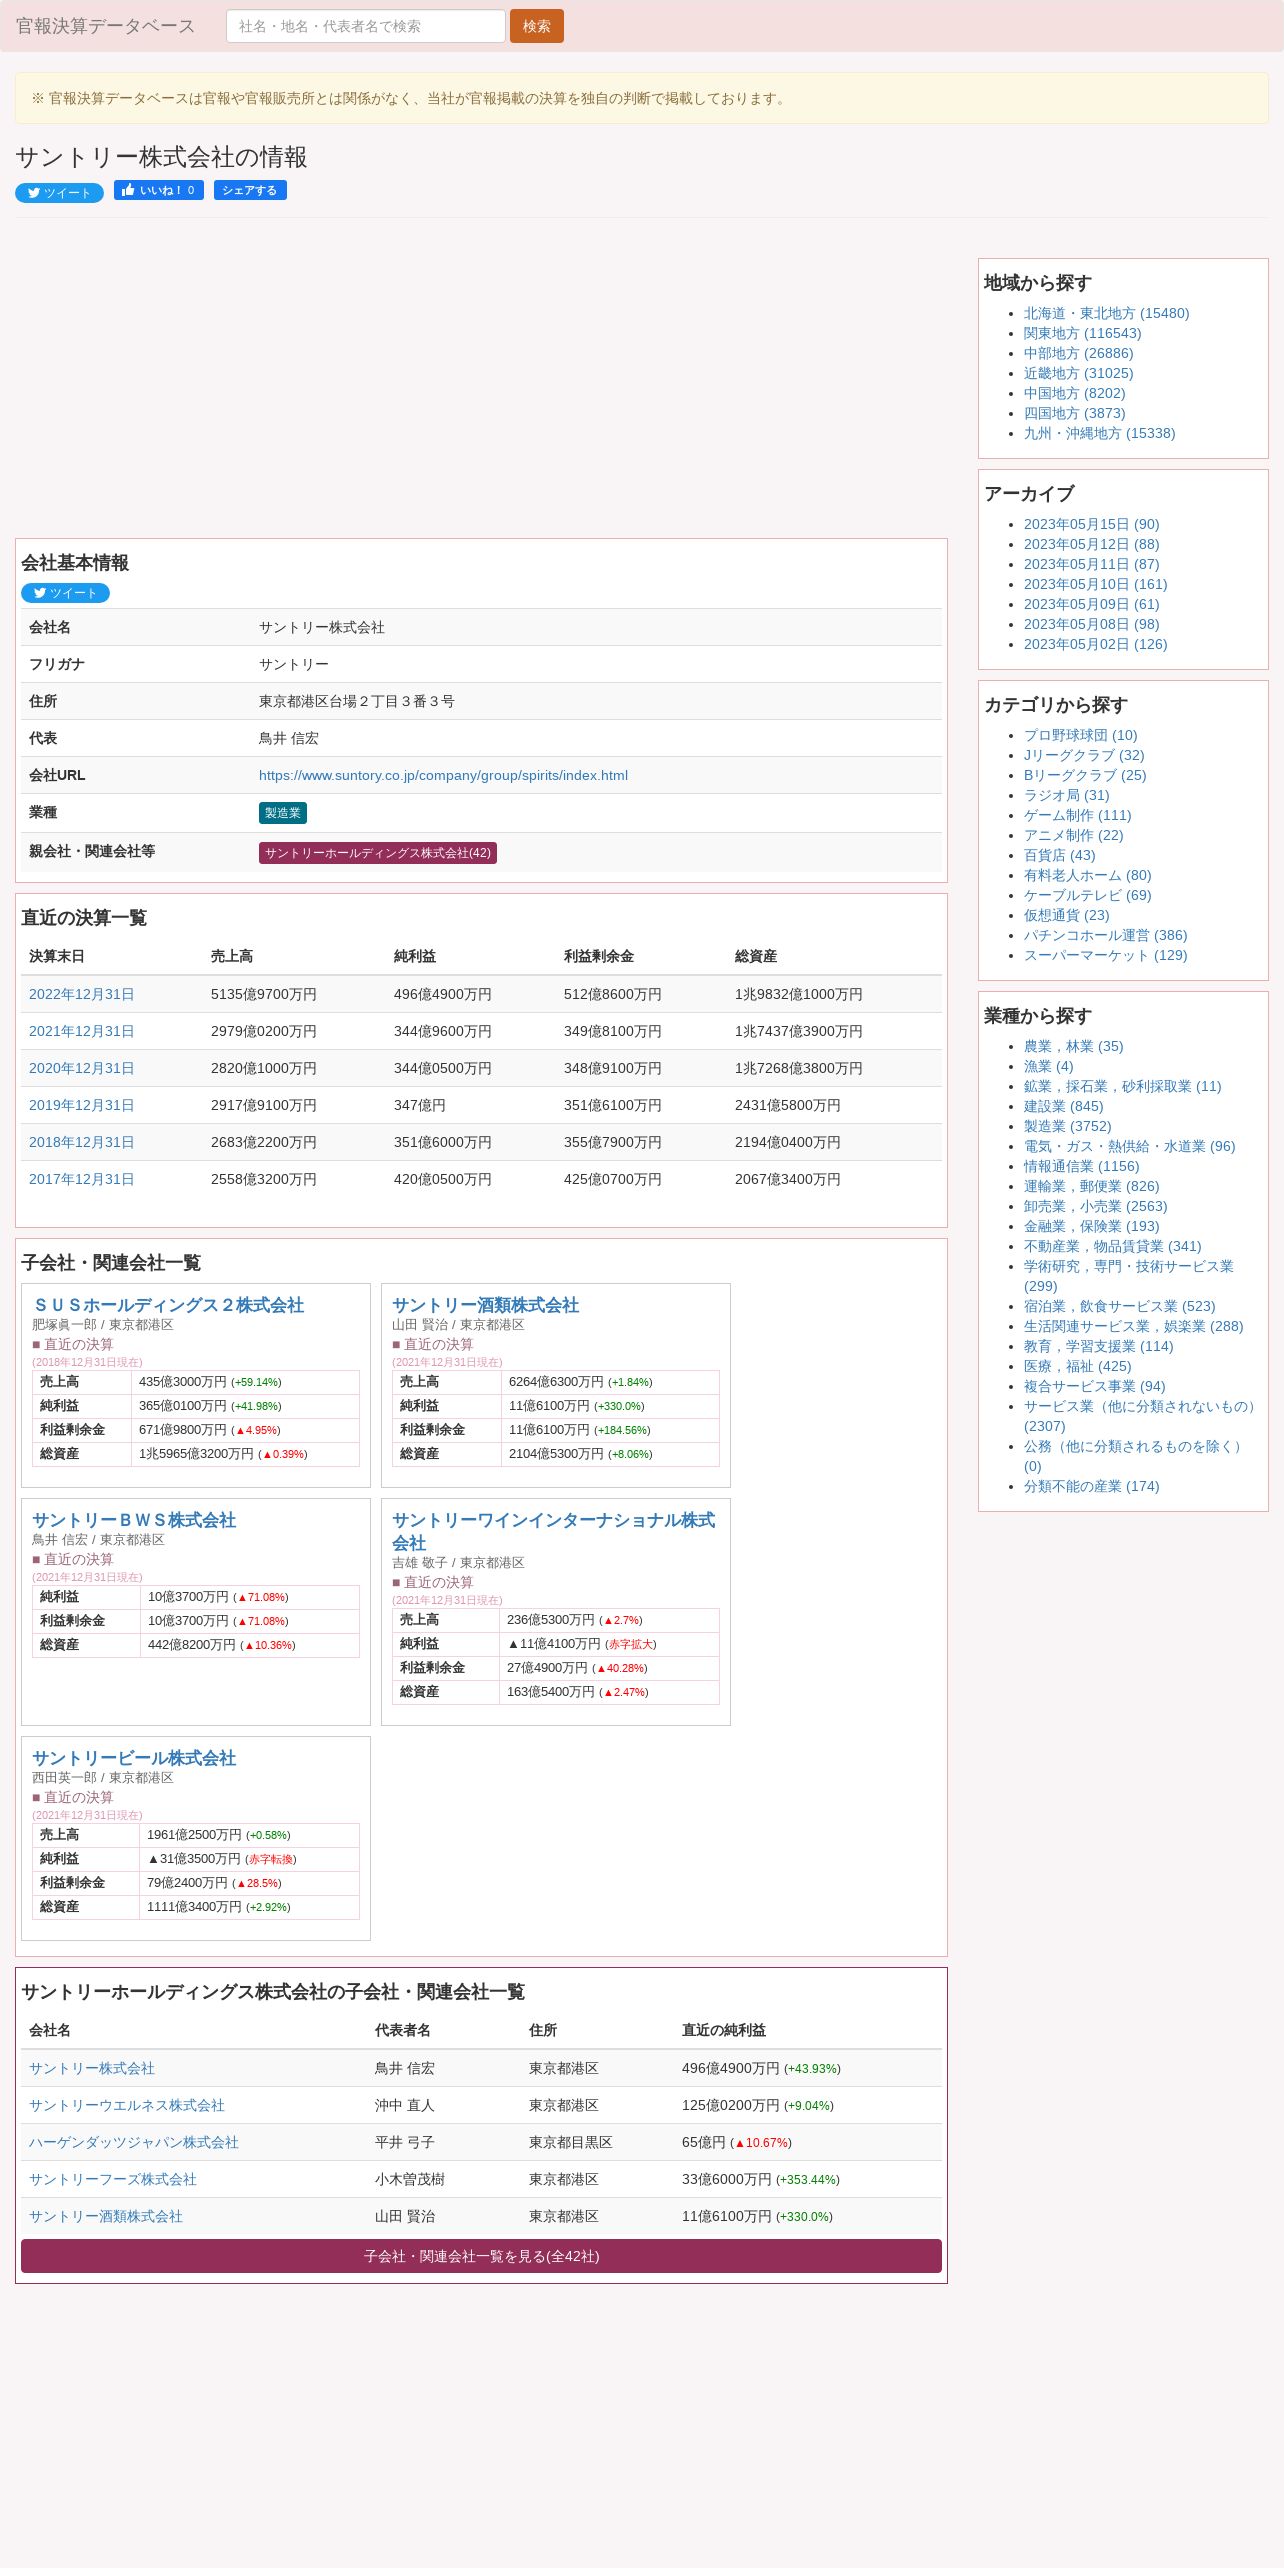Select the 製造業 industry tag
Viewport: 1284px width, 2568px height.
click(283, 813)
